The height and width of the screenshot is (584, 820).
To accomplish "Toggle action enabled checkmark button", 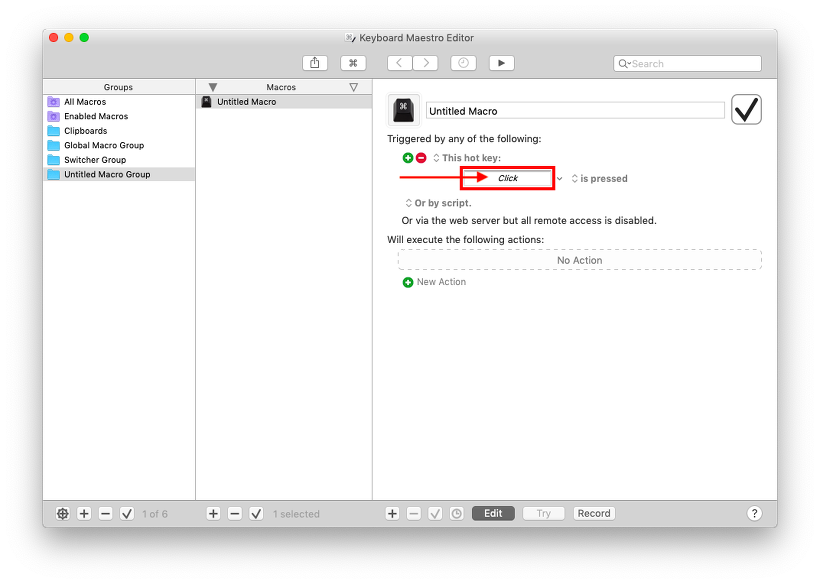I will click(435, 513).
